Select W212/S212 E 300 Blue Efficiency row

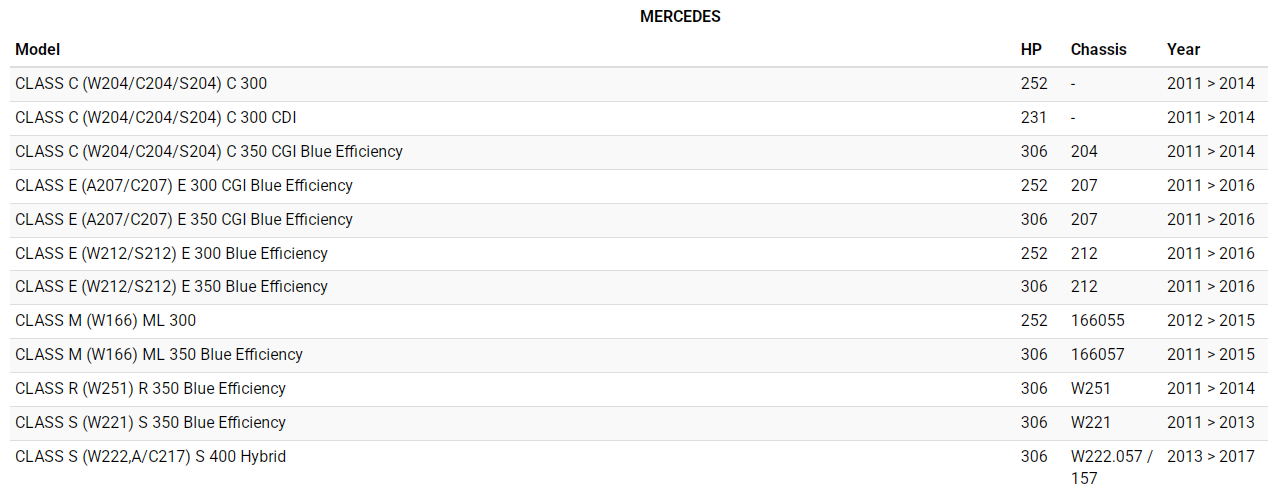171,254
